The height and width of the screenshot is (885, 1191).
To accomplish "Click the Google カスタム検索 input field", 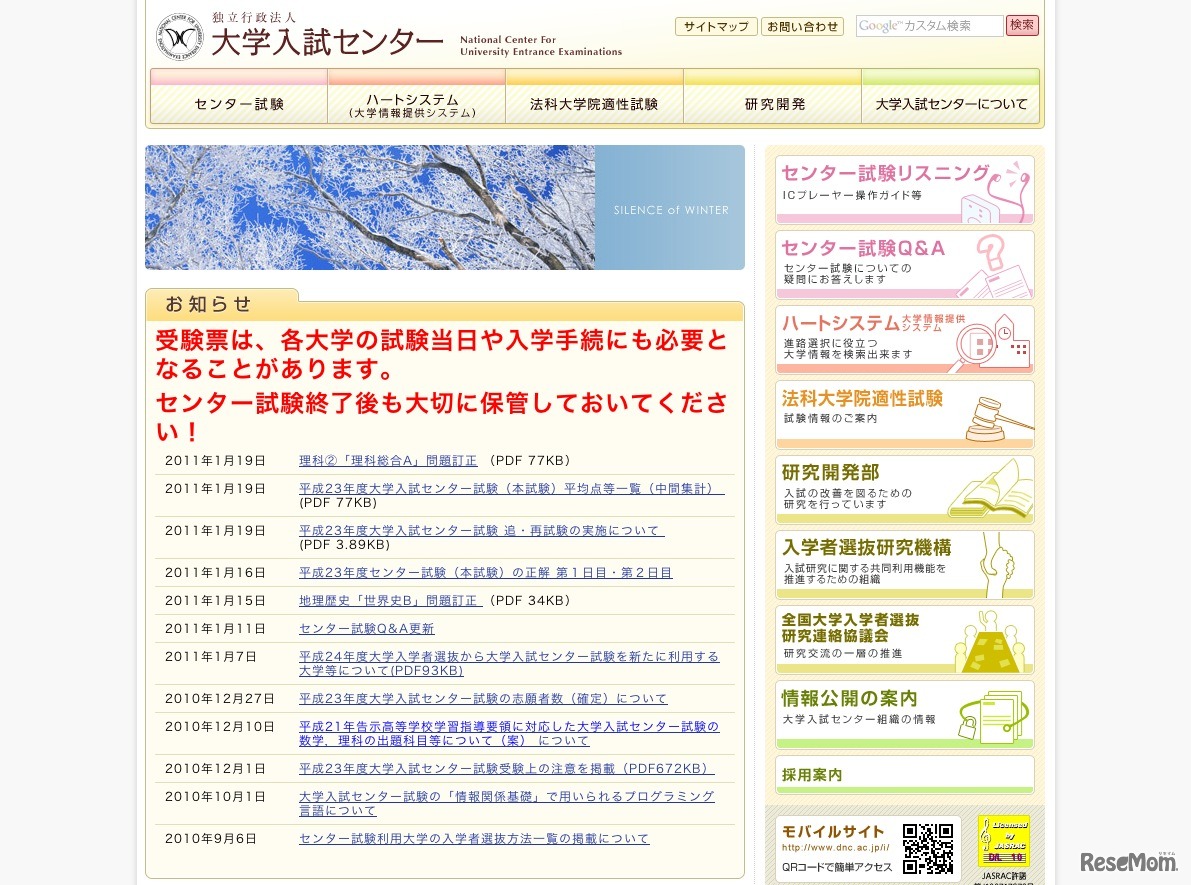I will [928, 25].
